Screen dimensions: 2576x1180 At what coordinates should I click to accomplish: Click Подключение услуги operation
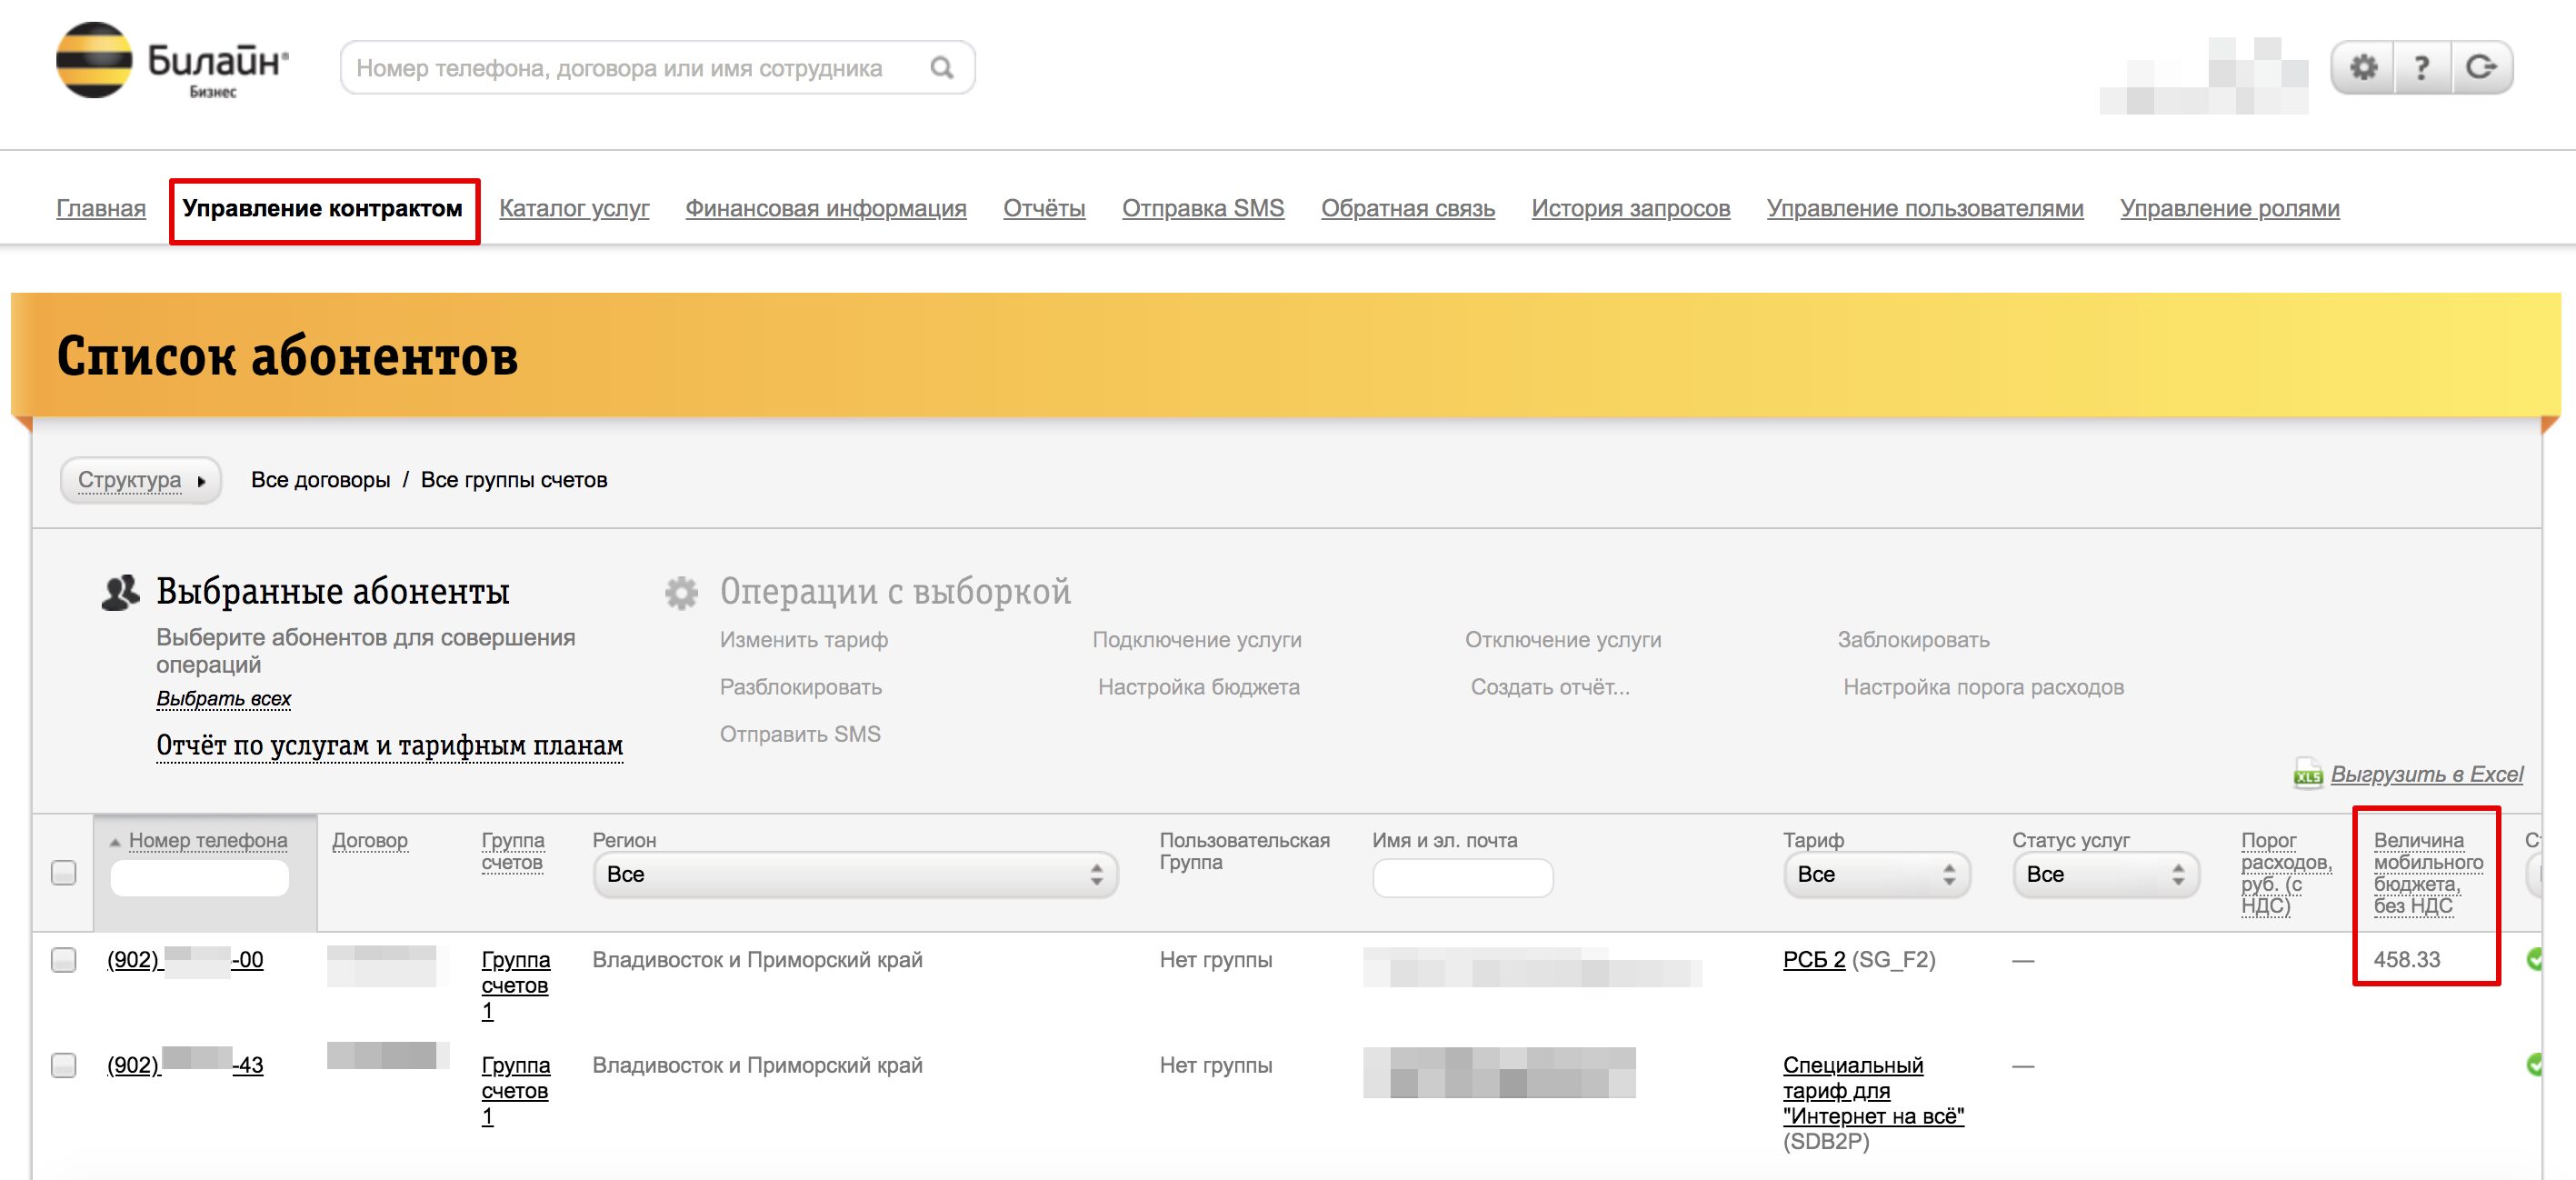coord(1197,640)
